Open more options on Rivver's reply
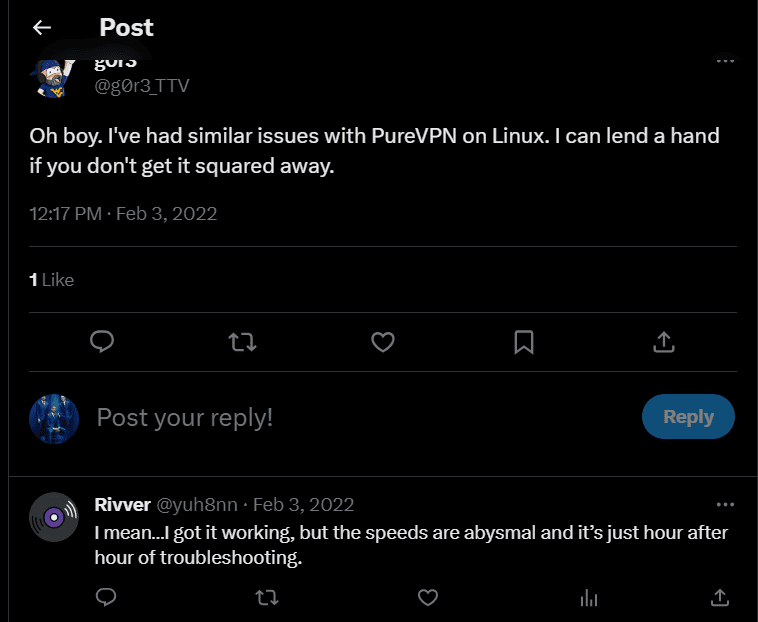 click(726, 504)
